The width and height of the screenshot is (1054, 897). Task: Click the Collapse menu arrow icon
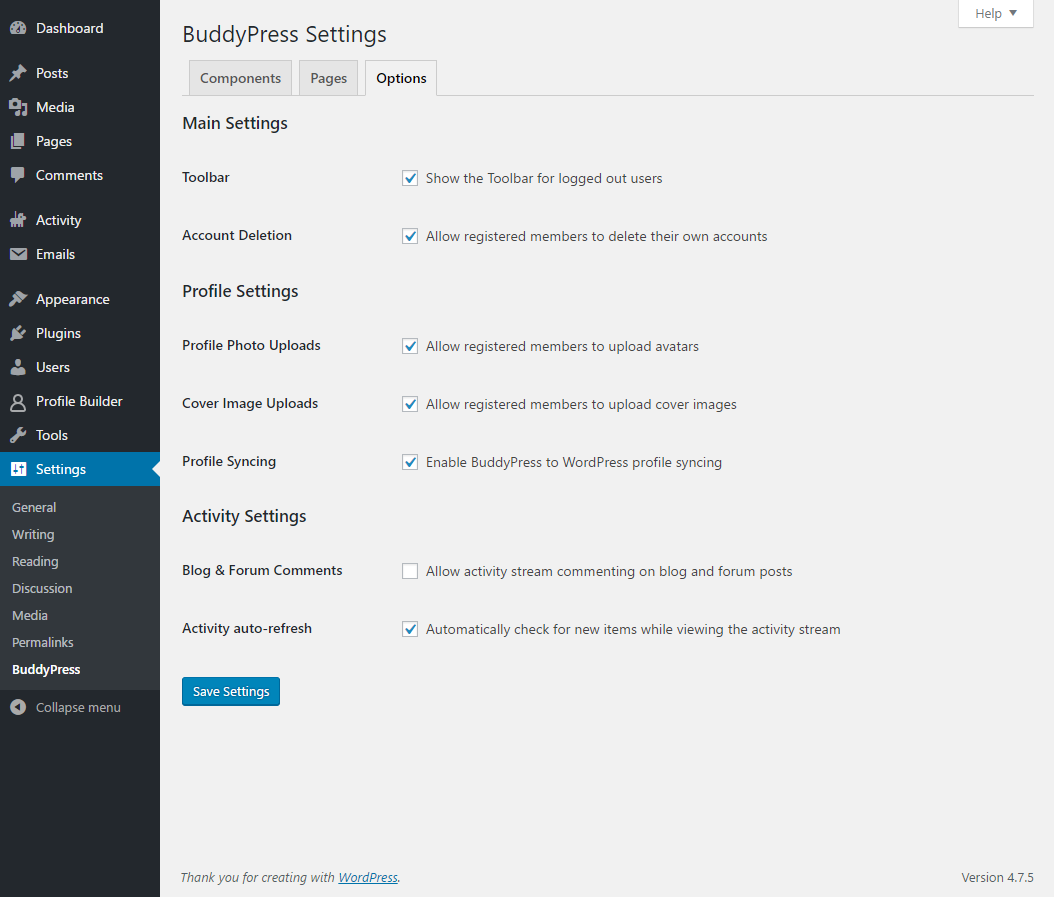click(18, 707)
